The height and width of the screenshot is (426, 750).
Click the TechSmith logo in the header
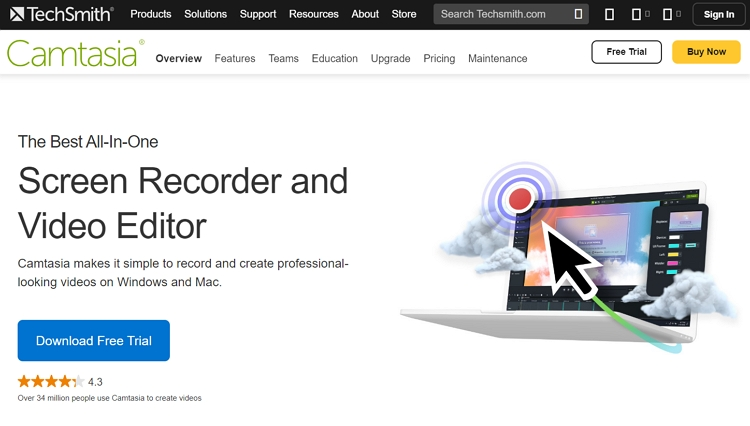62,14
